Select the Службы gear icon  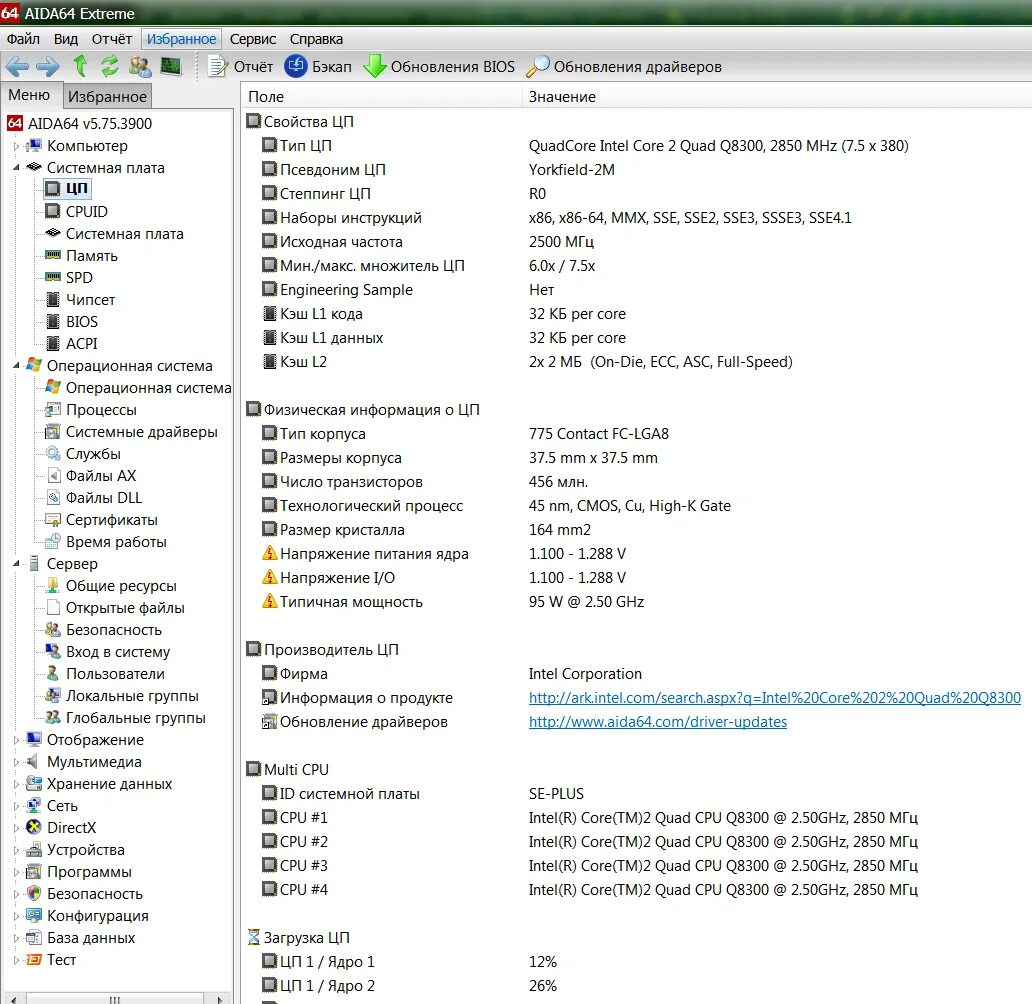tap(53, 454)
